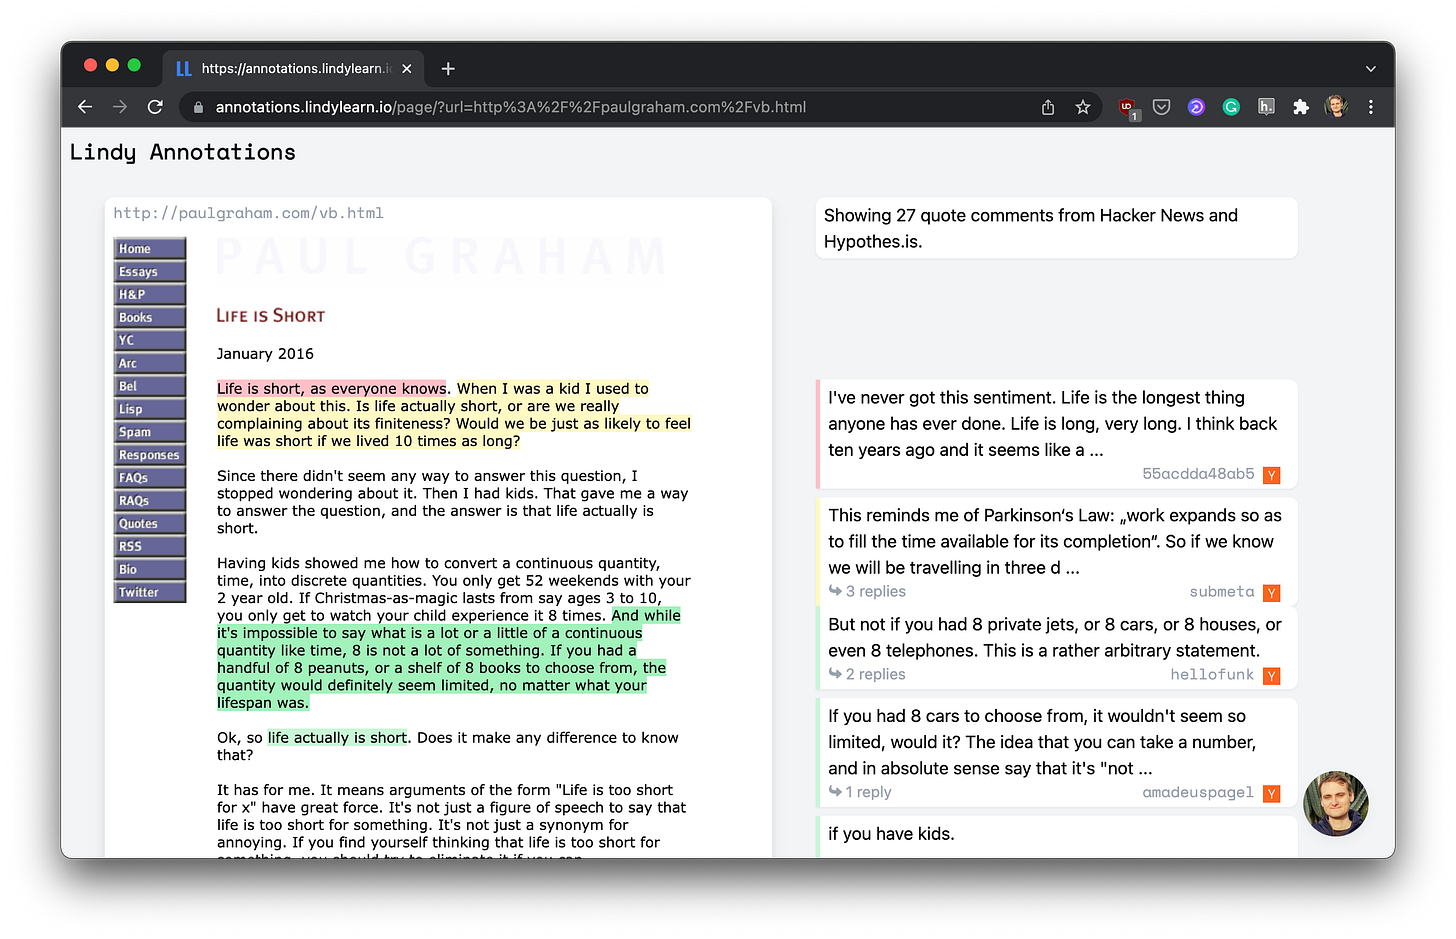Click the lock icon in address bar

[198, 107]
